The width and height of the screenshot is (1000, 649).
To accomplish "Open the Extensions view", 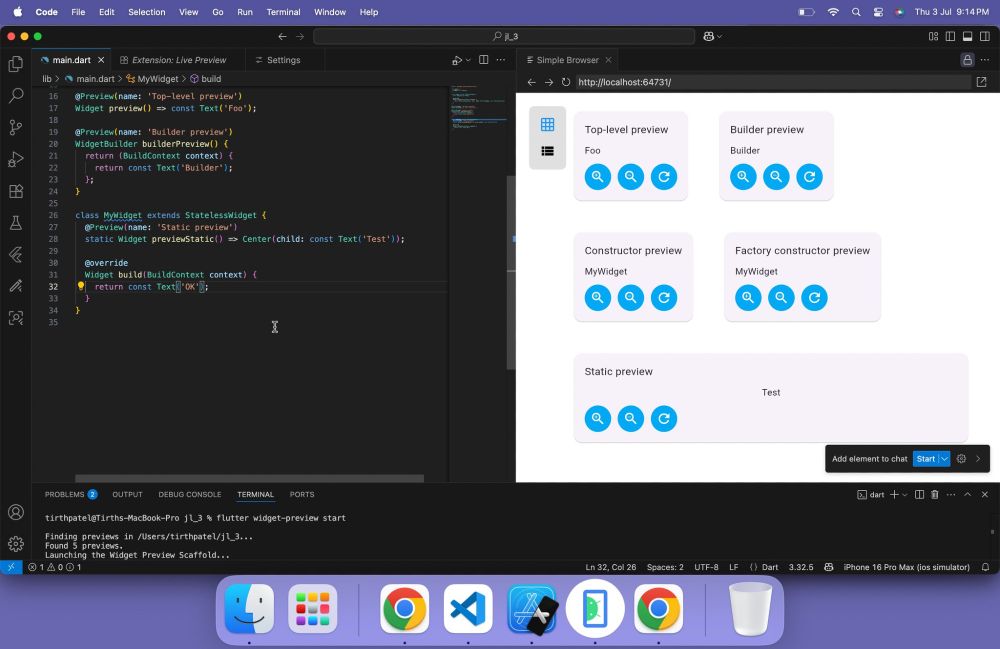I will pyautogui.click(x=16, y=191).
